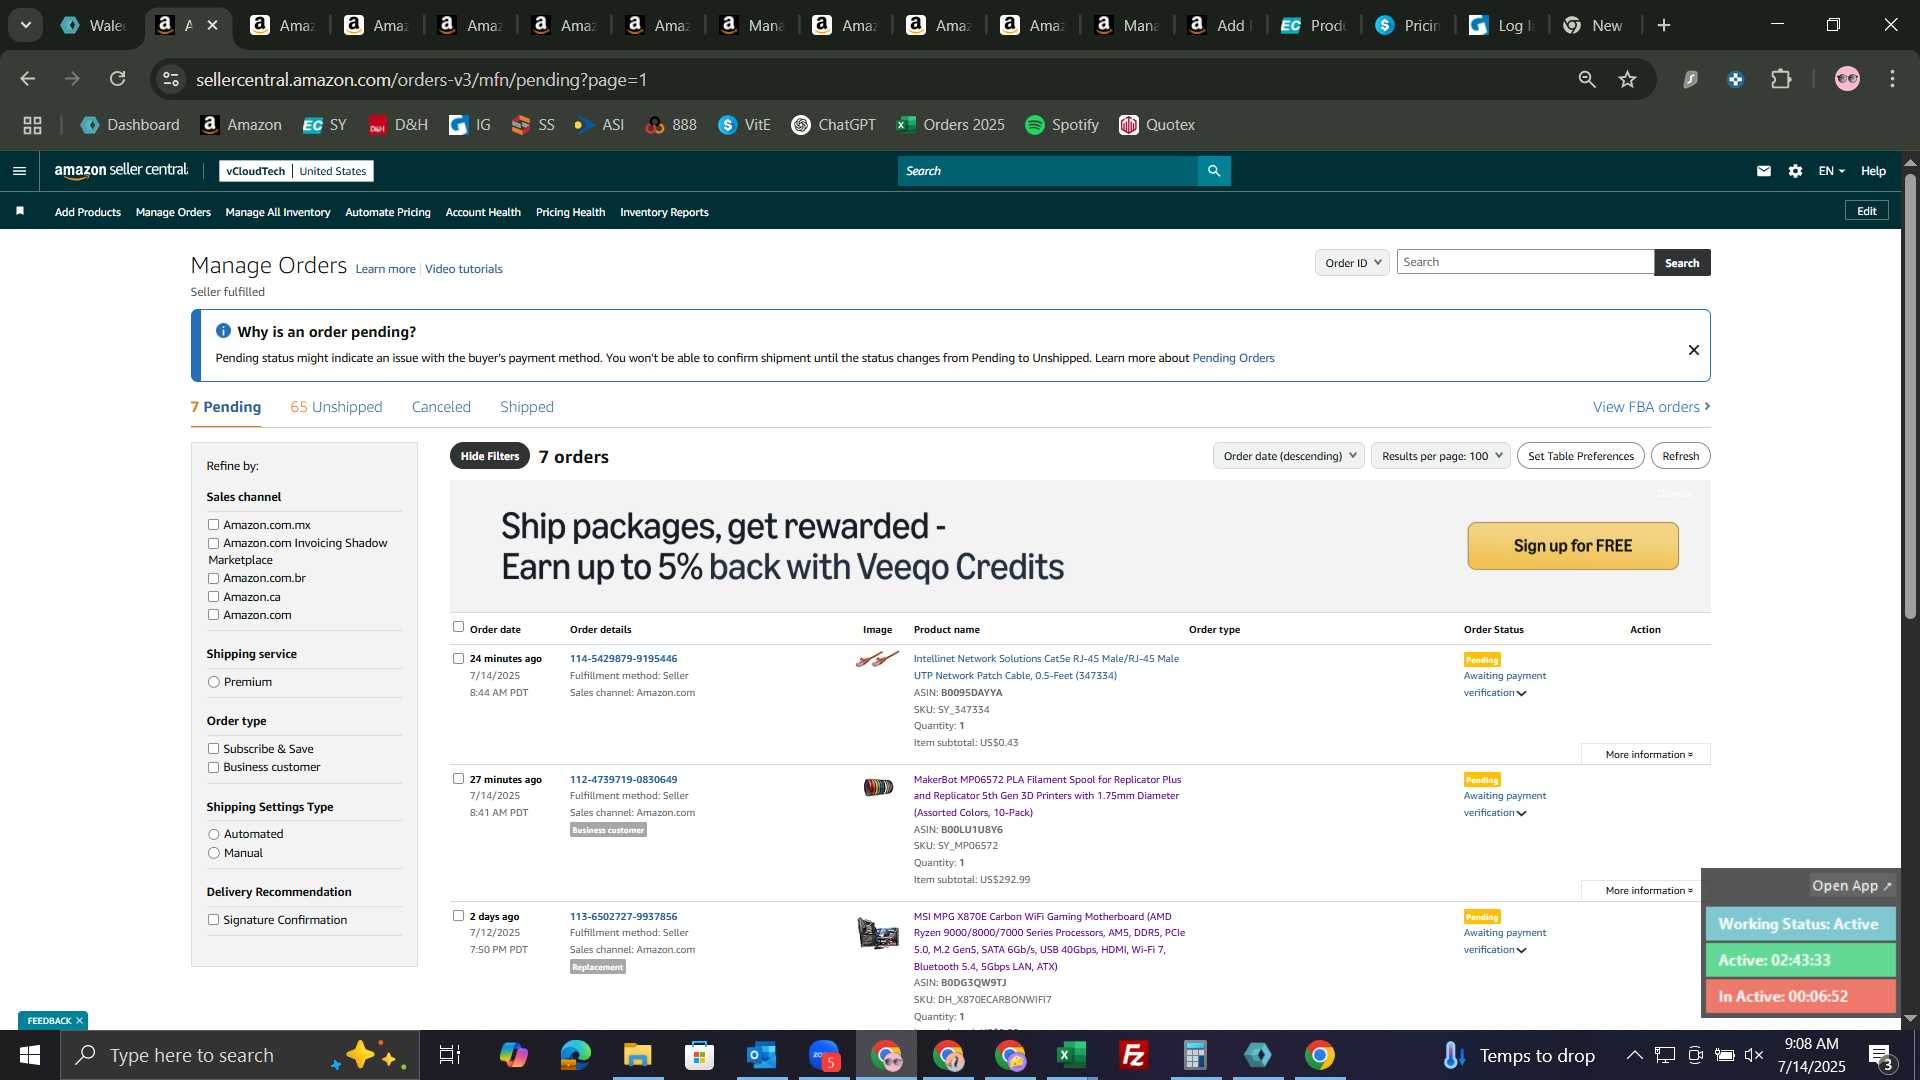Image resolution: width=1920 pixels, height=1080 pixels.
Task: Open the apps grid in bookmarks bar
Action: (x=32, y=125)
